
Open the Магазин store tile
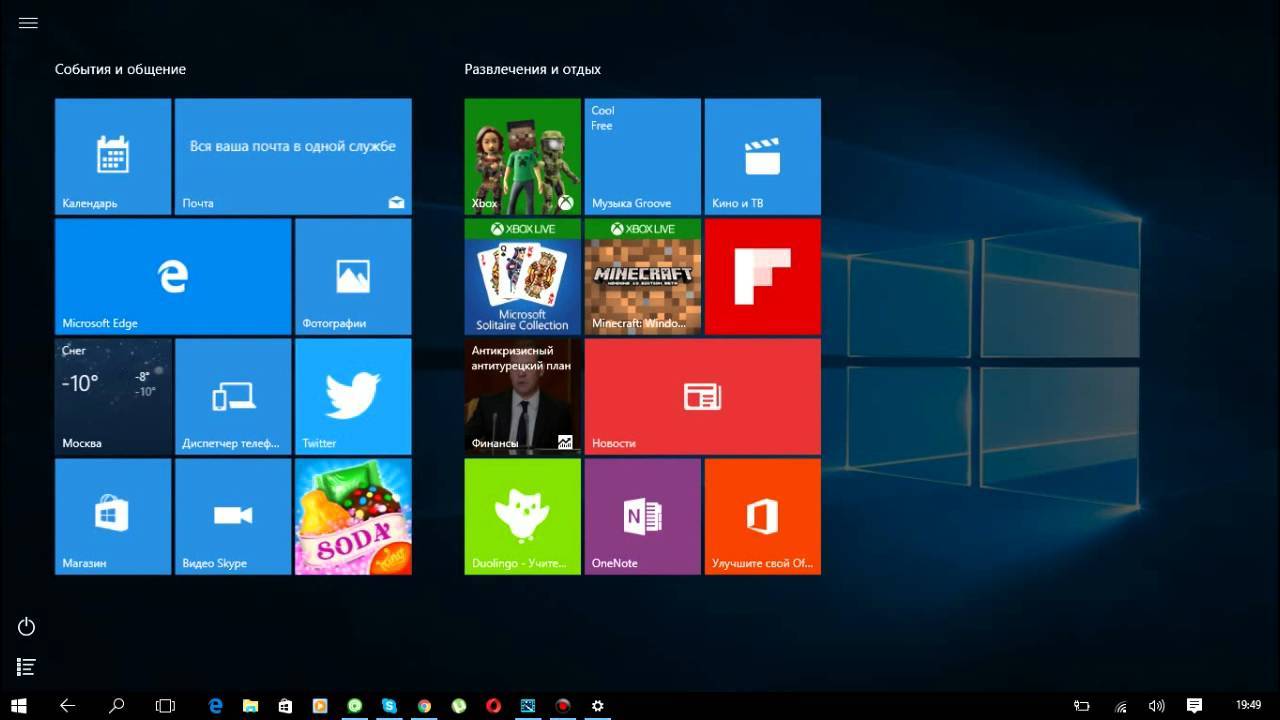112,516
